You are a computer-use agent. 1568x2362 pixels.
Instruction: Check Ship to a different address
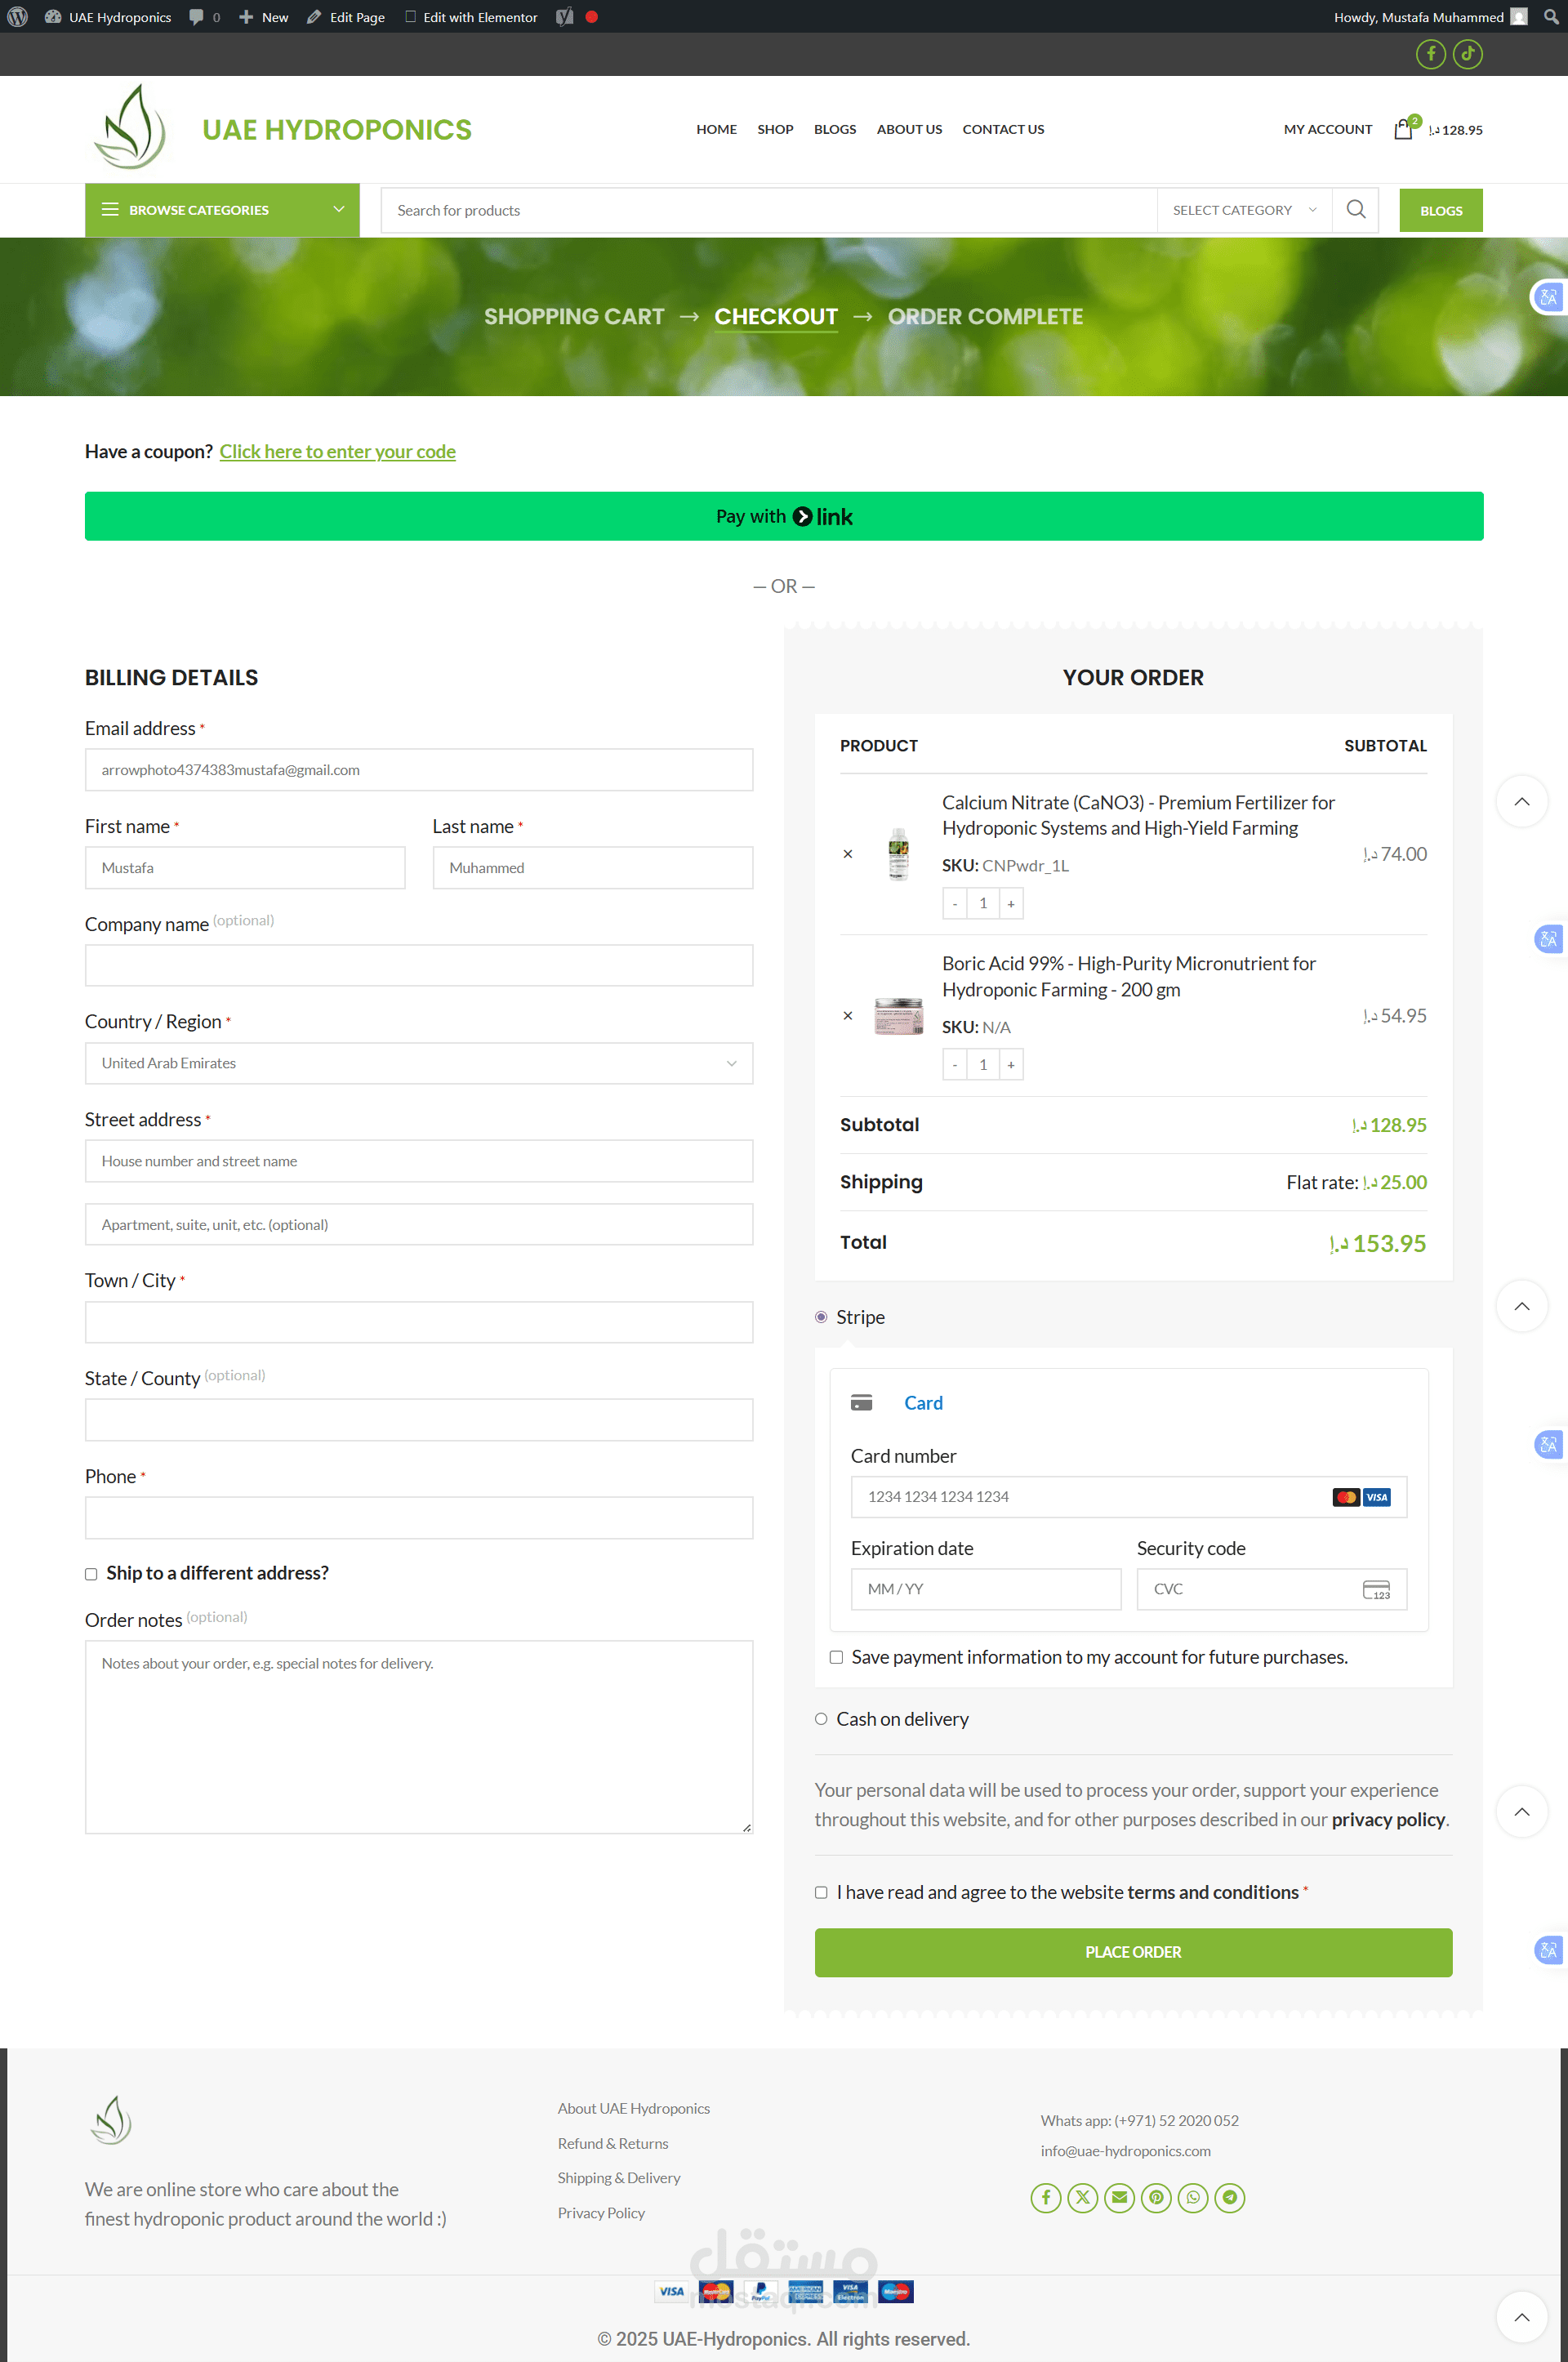pos(91,1574)
